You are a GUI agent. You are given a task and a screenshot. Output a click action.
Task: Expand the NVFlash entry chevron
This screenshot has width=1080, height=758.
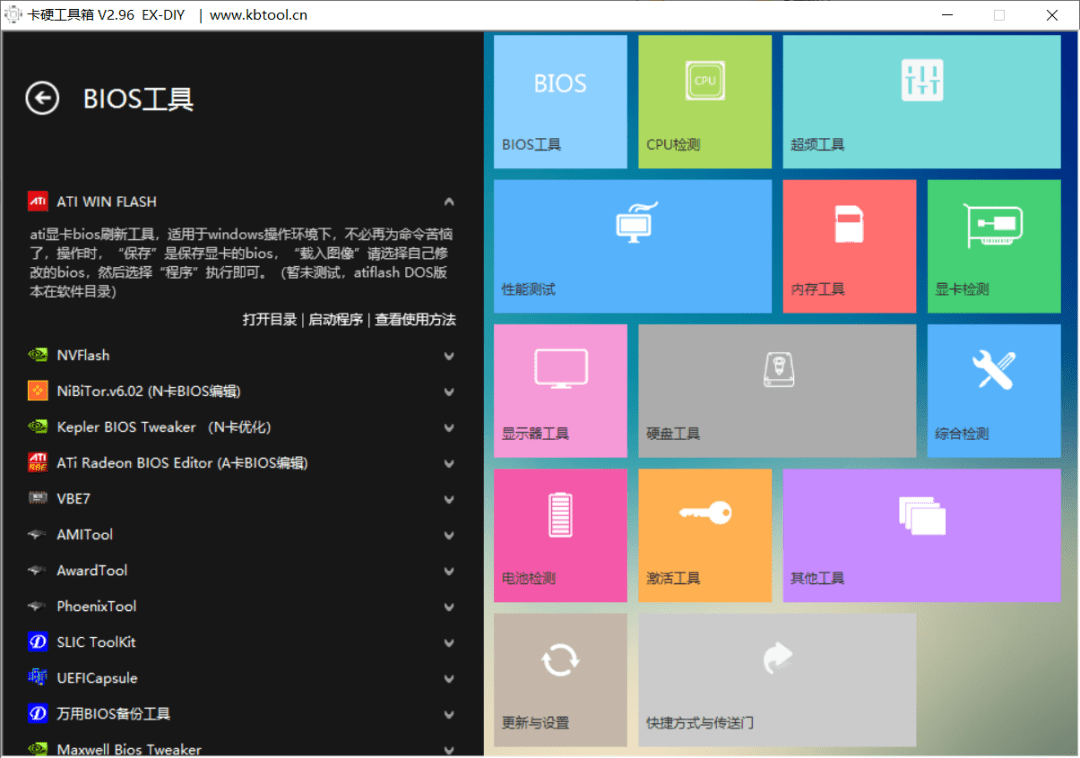[x=449, y=356]
